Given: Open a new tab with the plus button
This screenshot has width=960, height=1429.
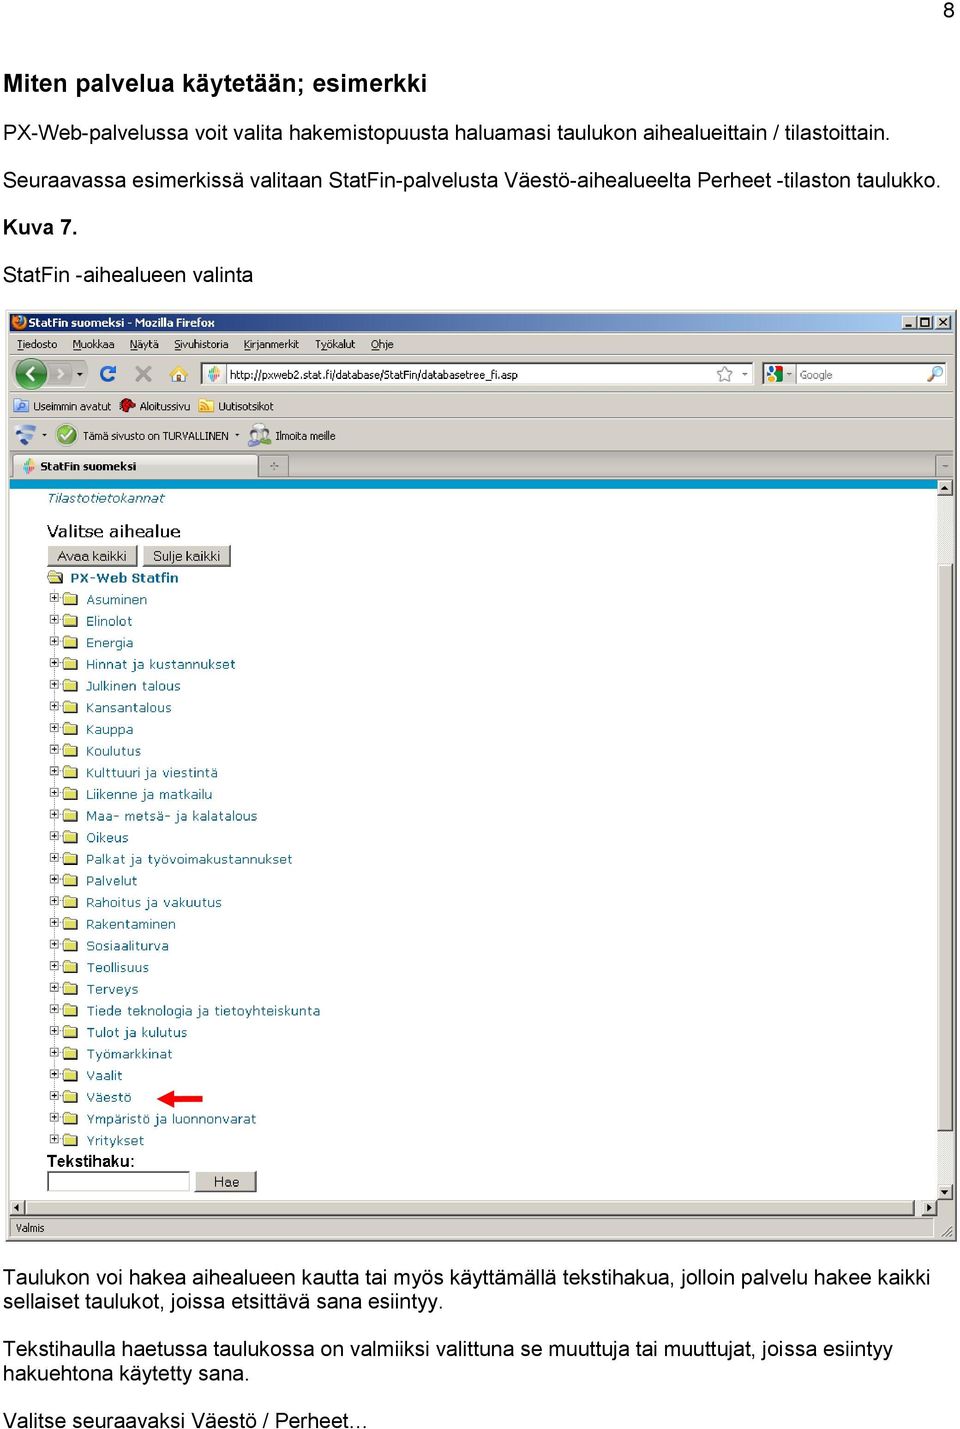Looking at the screenshot, I should click(x=273, y=466).
